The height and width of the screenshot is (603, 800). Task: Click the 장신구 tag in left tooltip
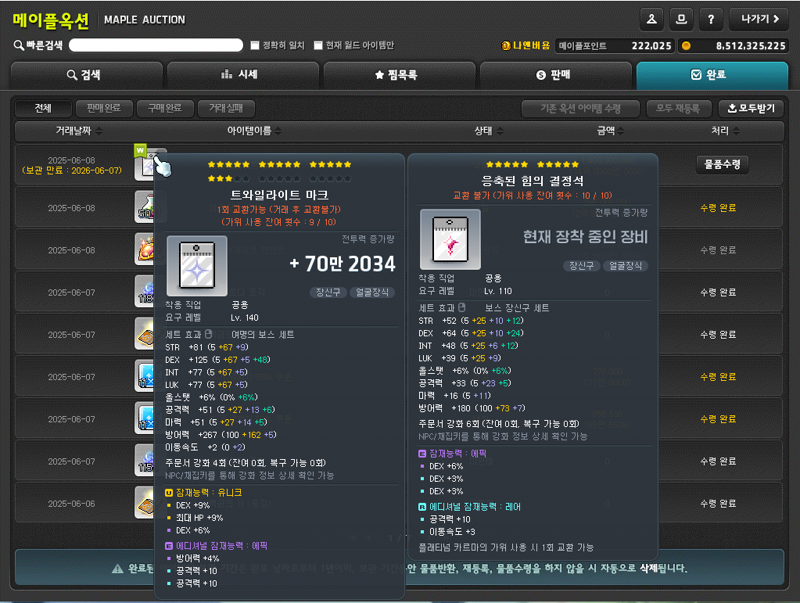[328, 292]
